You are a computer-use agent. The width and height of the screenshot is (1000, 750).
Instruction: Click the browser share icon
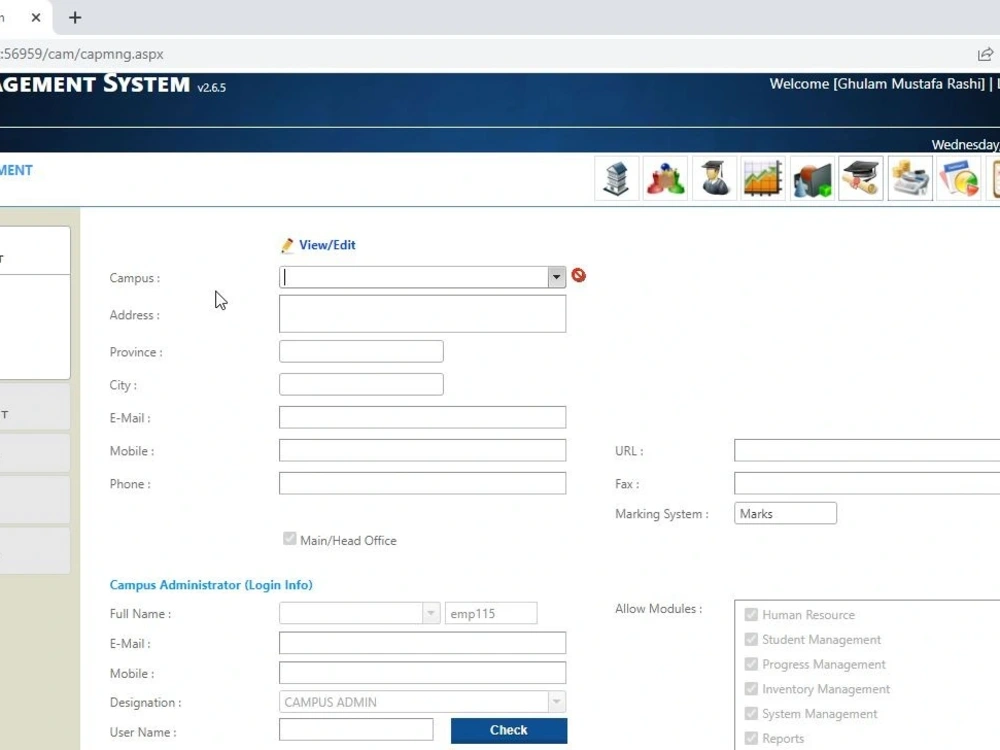pos(985,54)
